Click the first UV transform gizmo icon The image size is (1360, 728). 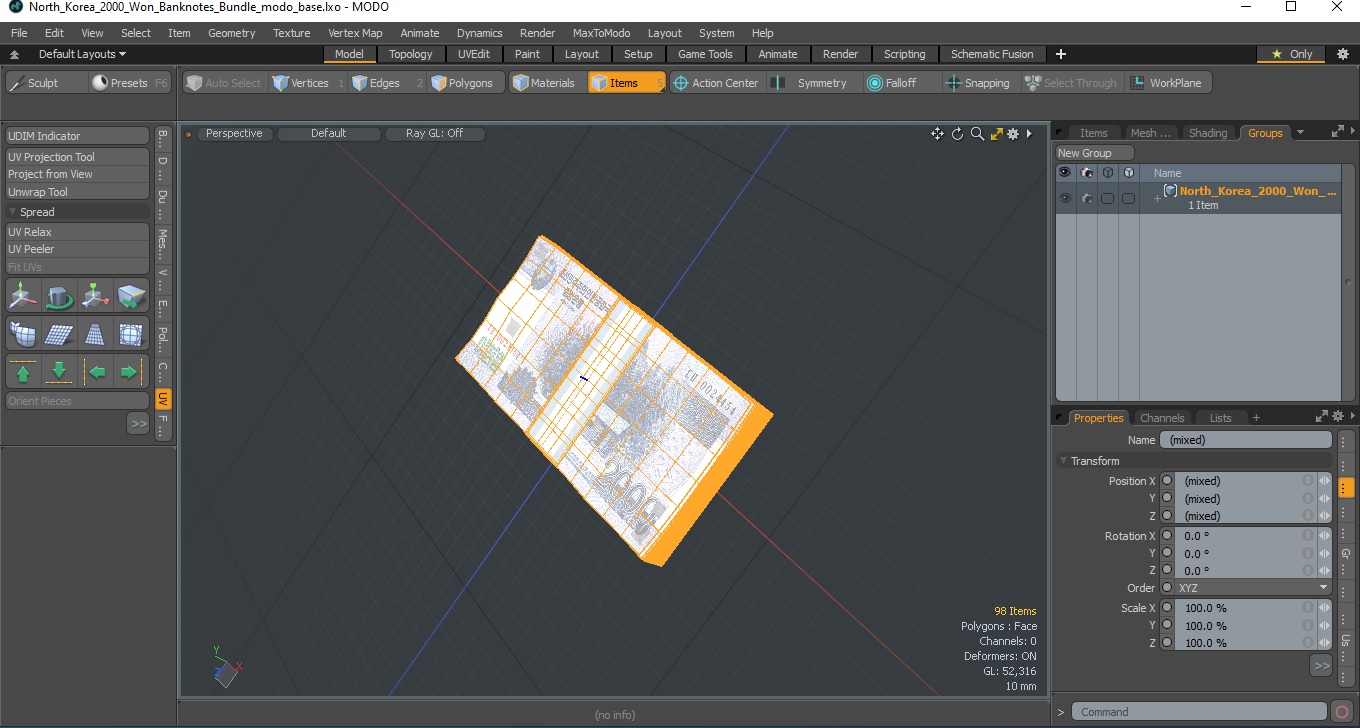23,297
